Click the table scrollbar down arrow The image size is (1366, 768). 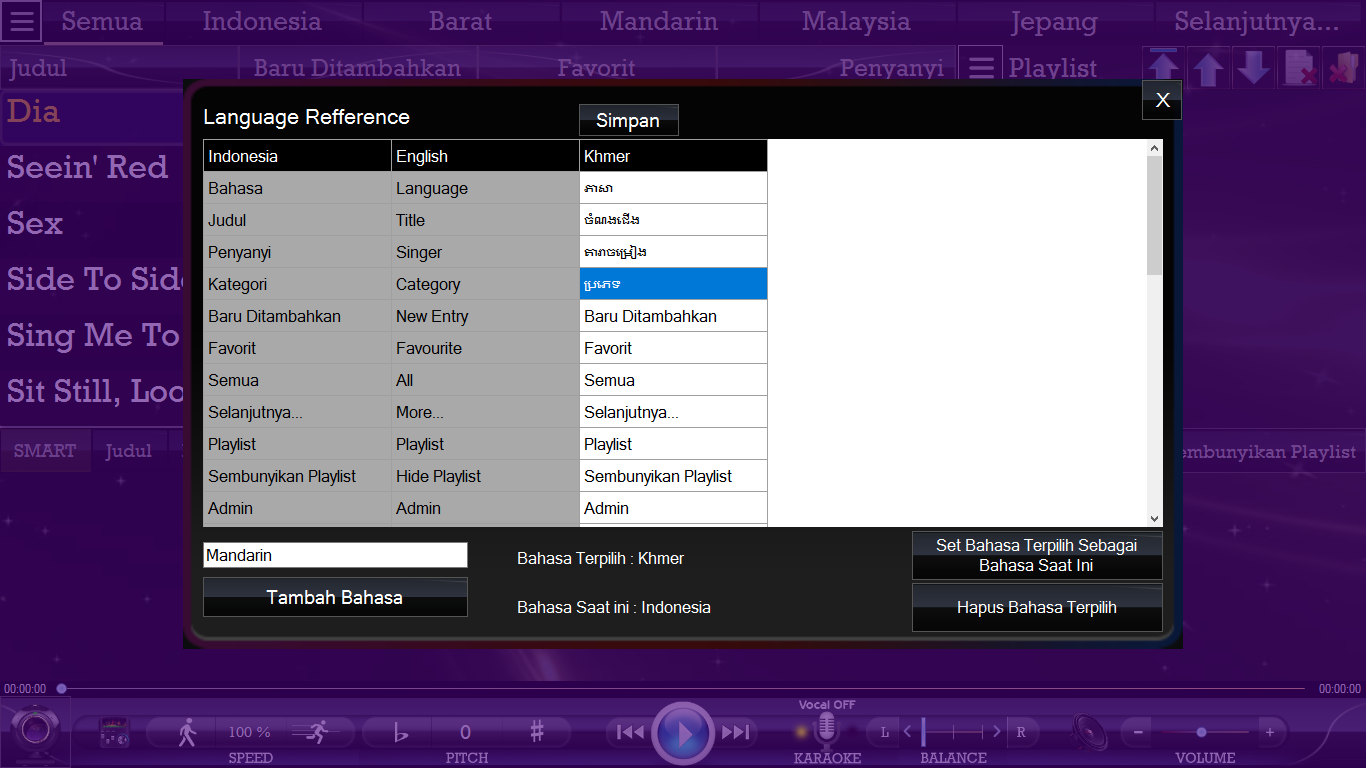click(1155, 519)
